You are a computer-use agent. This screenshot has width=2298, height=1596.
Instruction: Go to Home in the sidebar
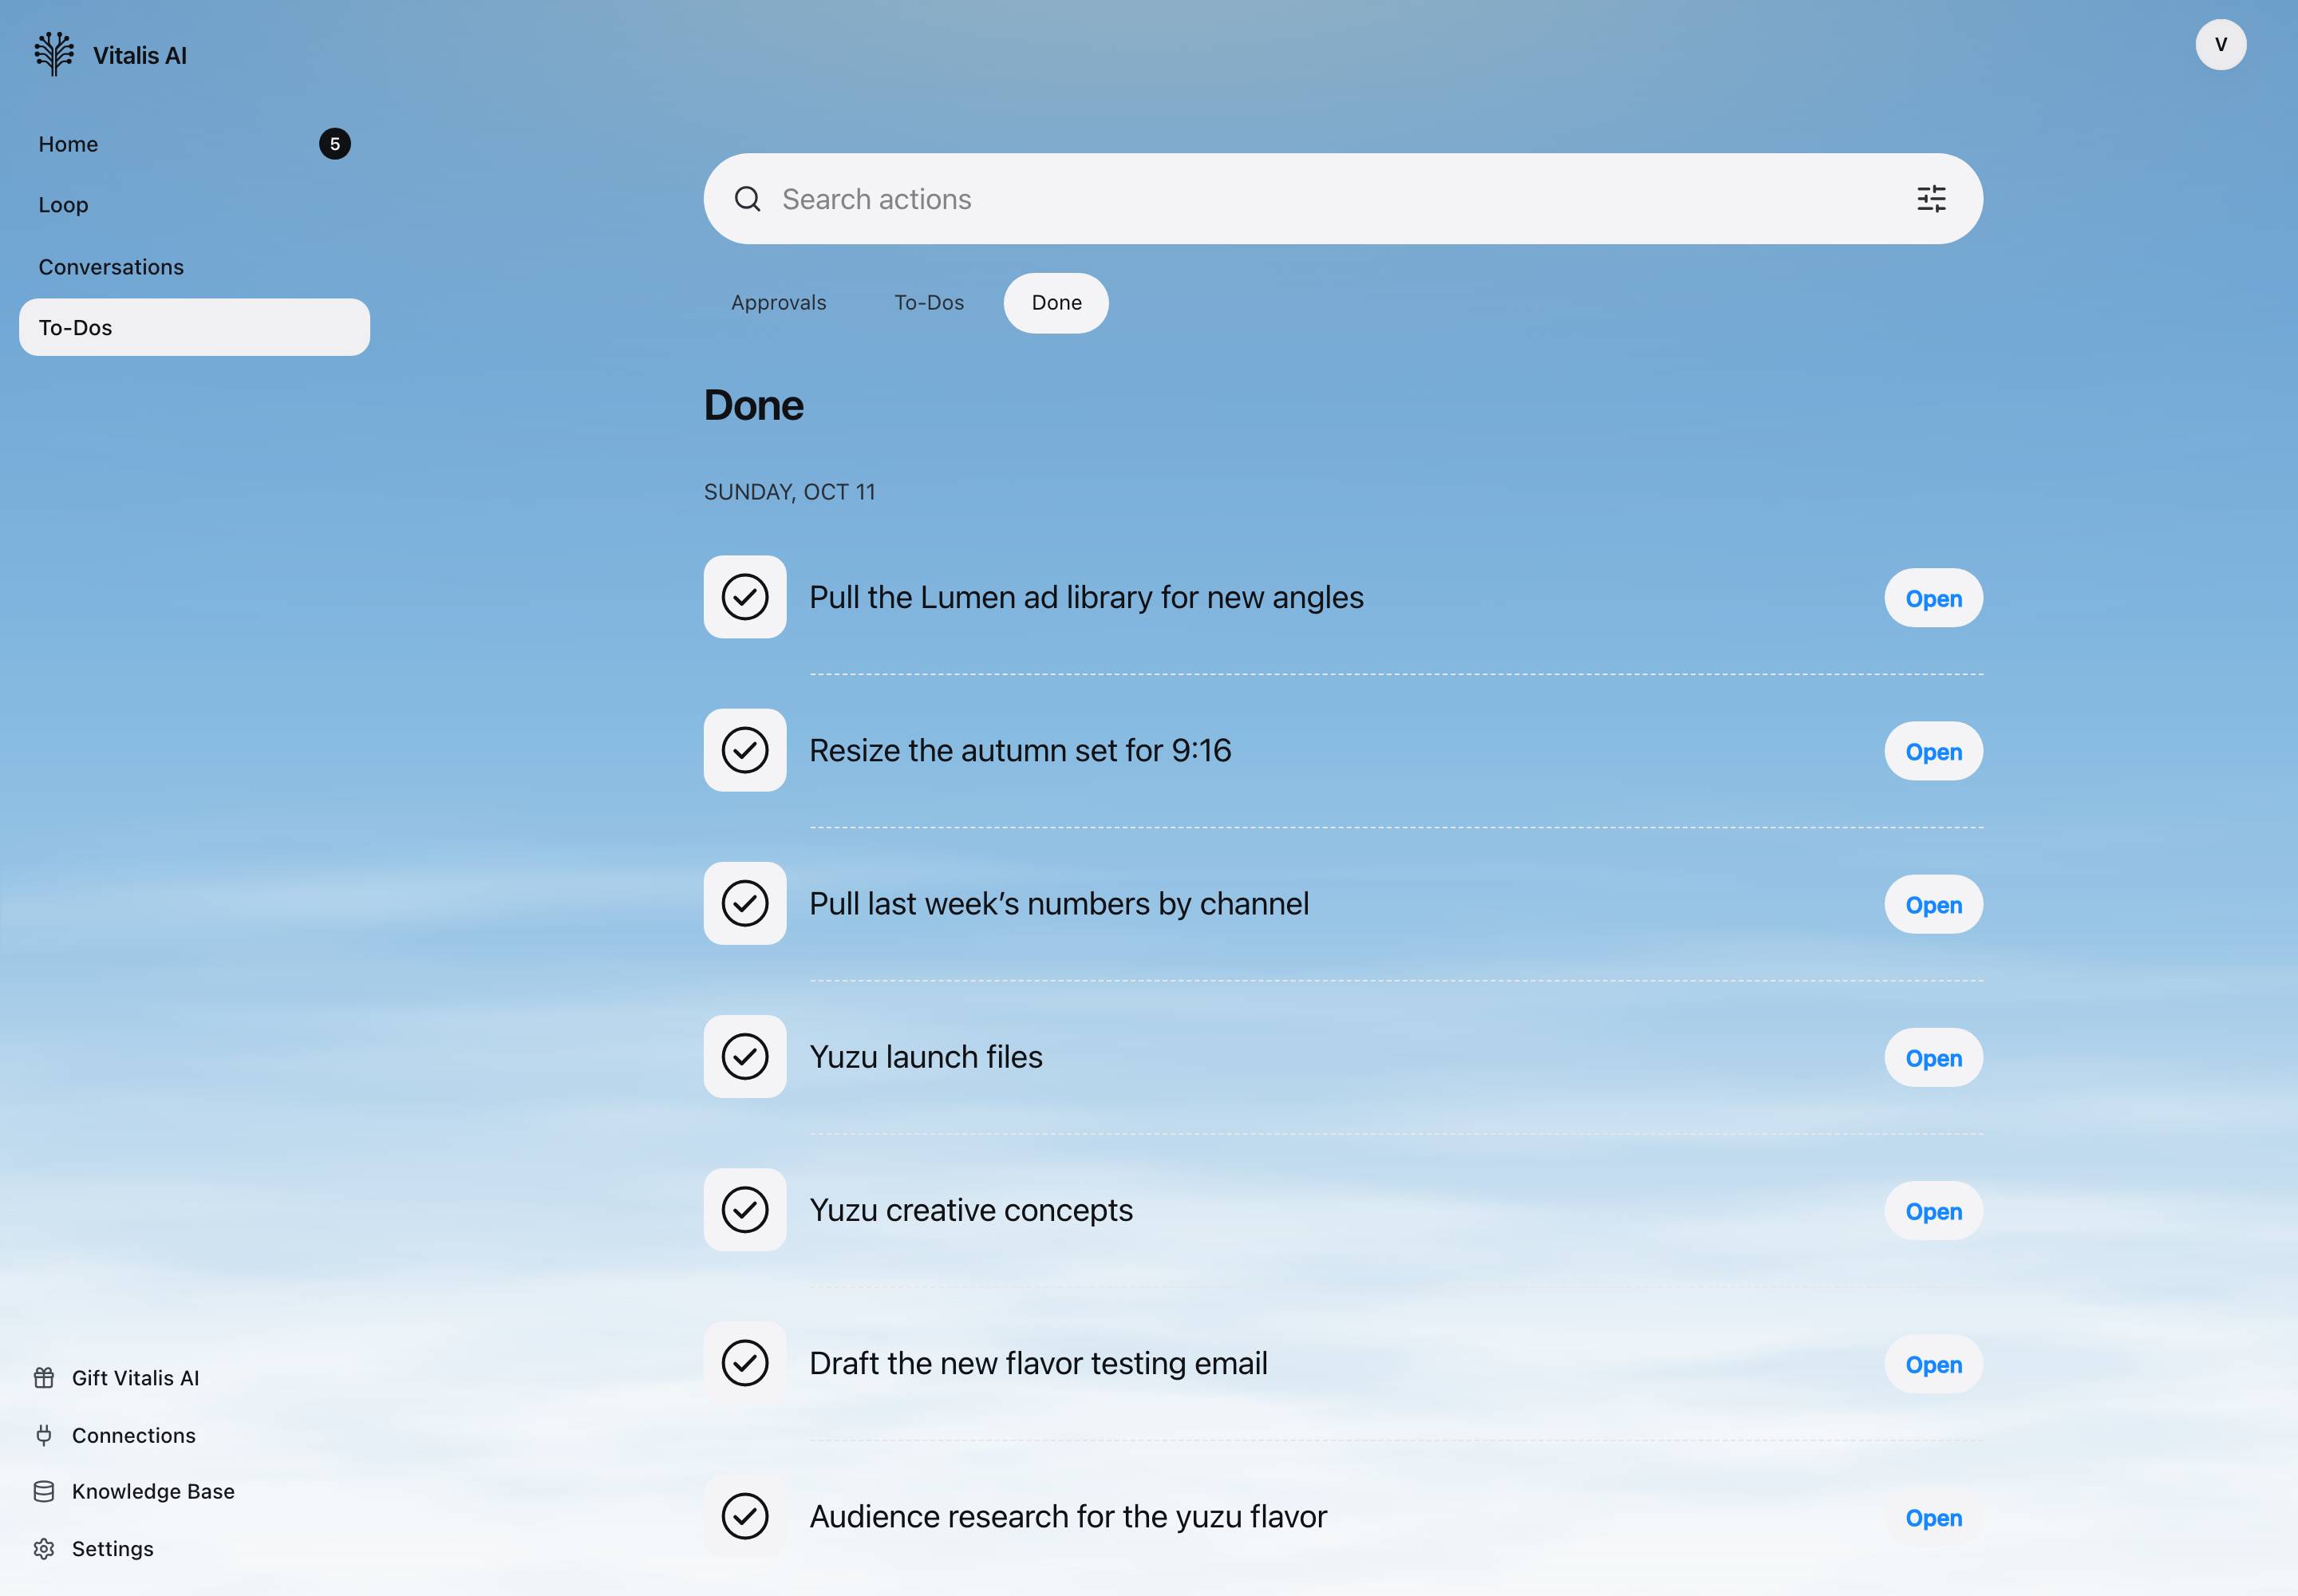194,144
